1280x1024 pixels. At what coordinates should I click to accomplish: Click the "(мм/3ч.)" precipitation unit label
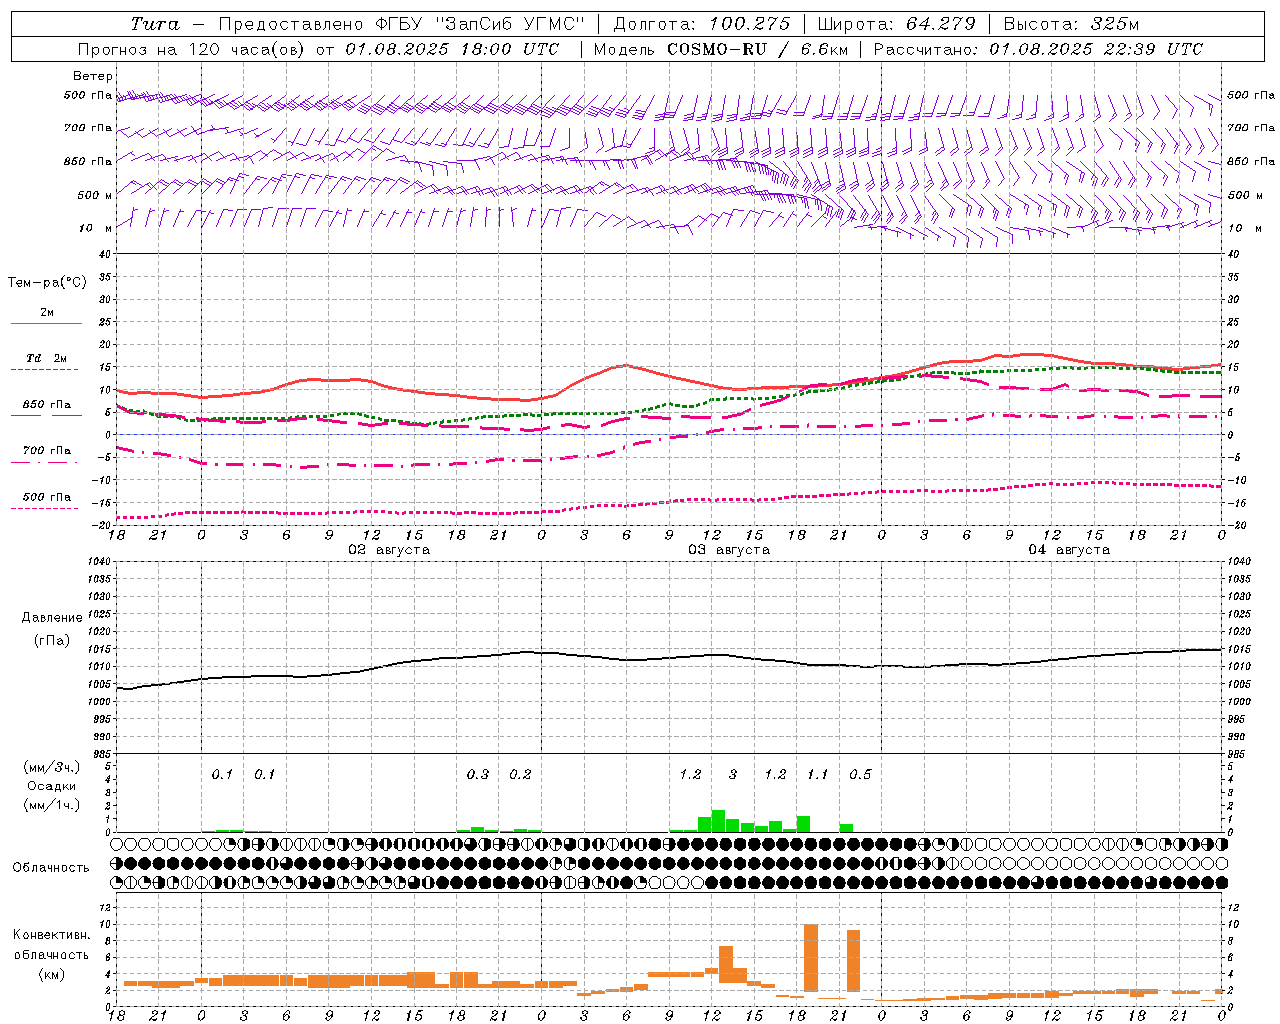52,767
